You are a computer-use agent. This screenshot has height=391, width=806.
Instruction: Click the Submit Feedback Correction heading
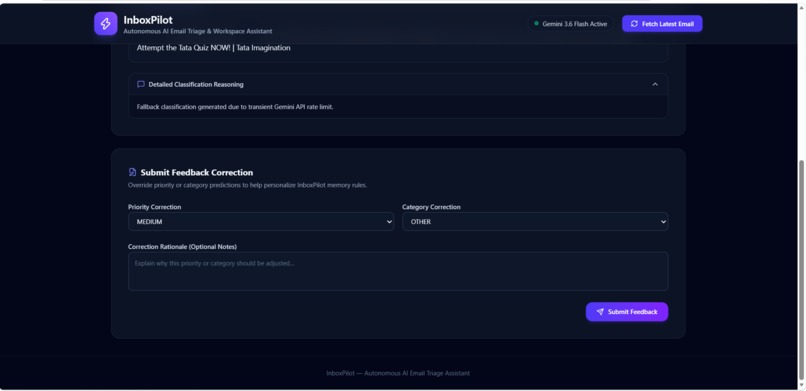click(x=197, y=173)
